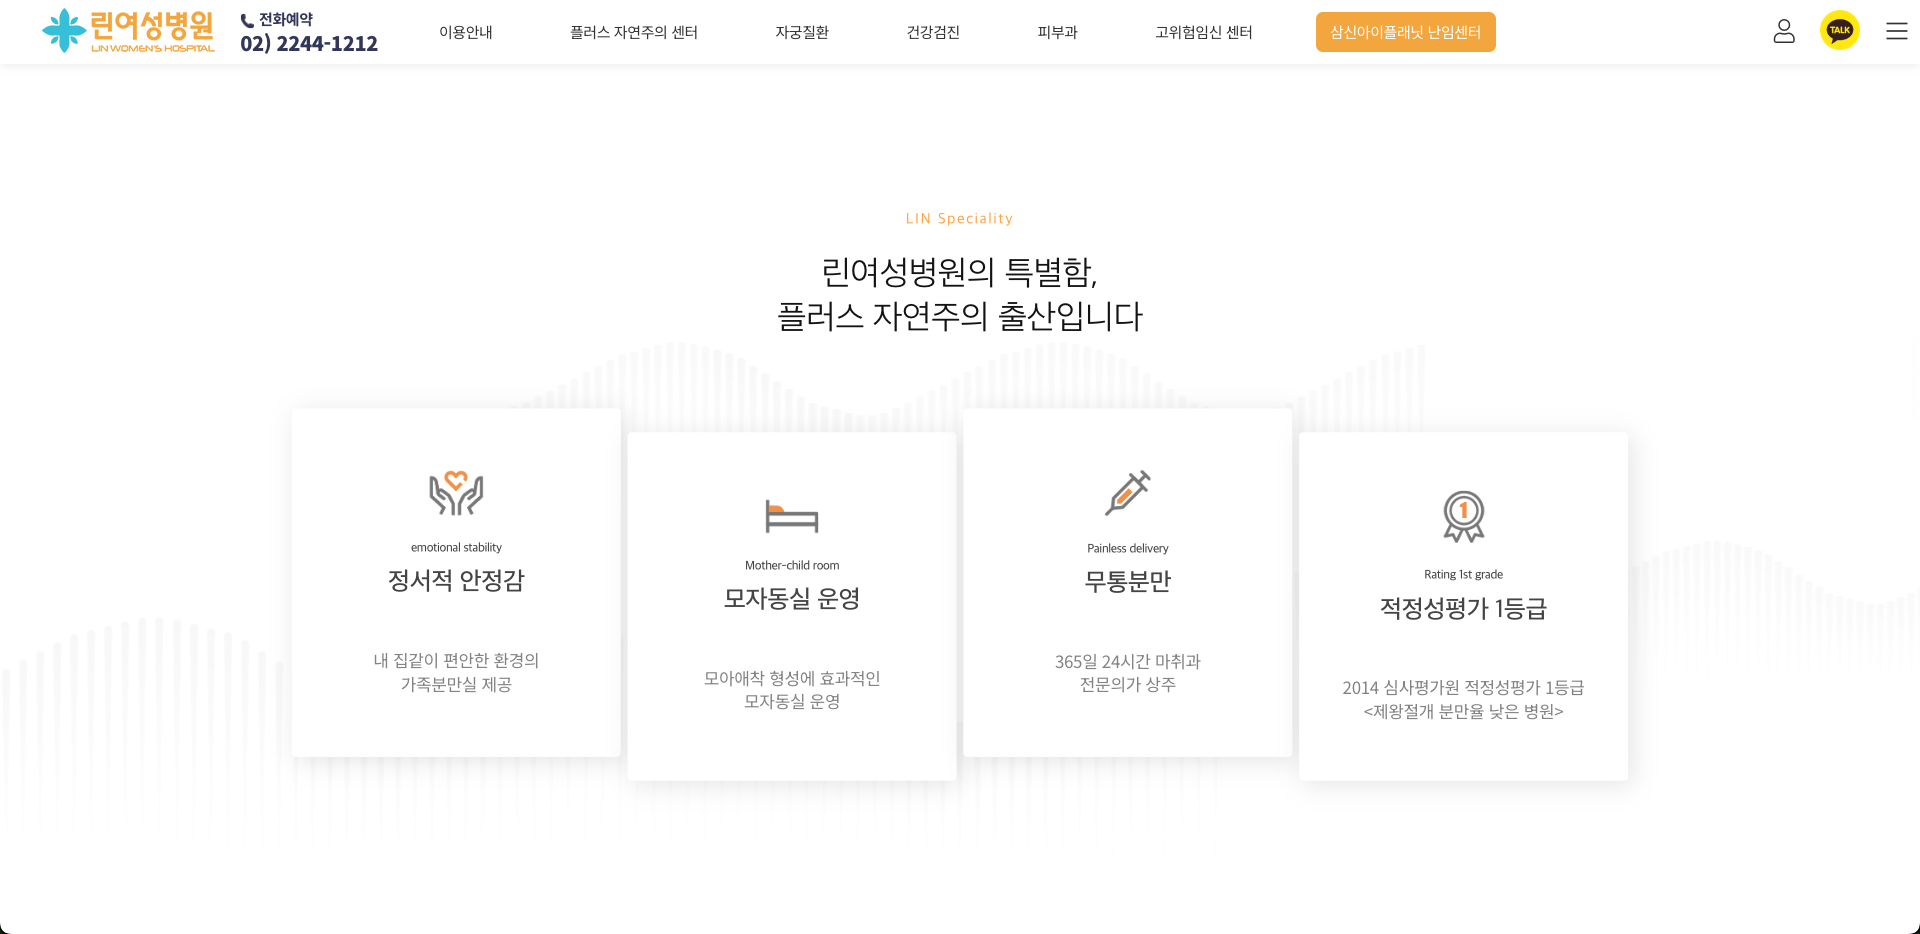Click the 무통분만 card title
1920x934 pixels.
click(x=1128, y=581)
